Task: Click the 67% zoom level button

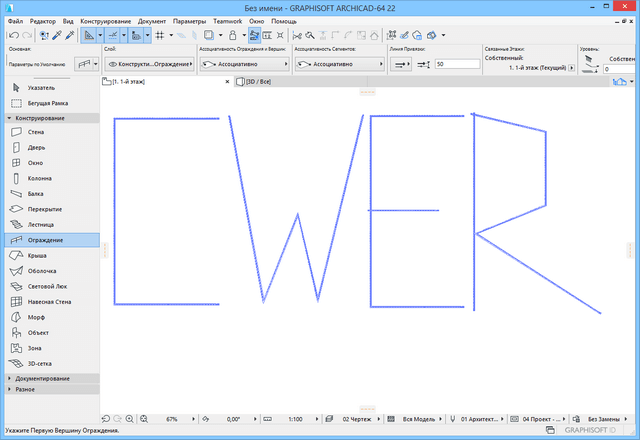Action: (171, 419)
